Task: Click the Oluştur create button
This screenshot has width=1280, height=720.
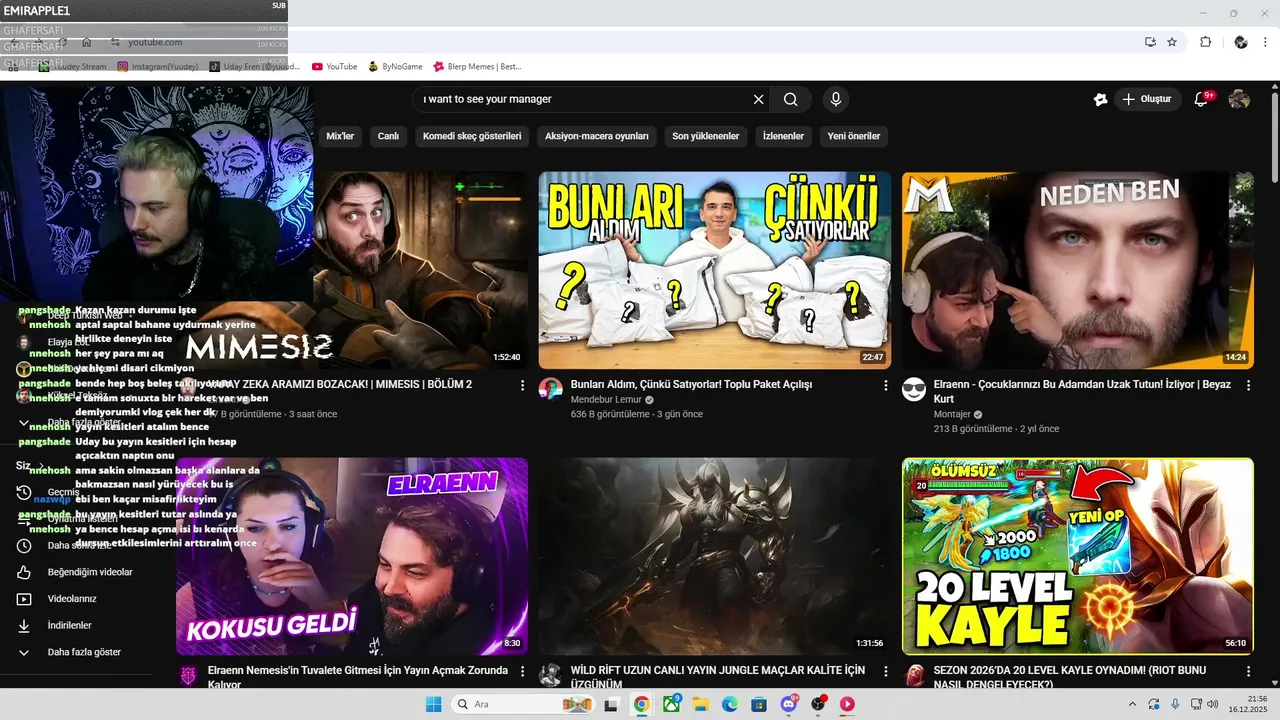Action: tap(1147, 99)
